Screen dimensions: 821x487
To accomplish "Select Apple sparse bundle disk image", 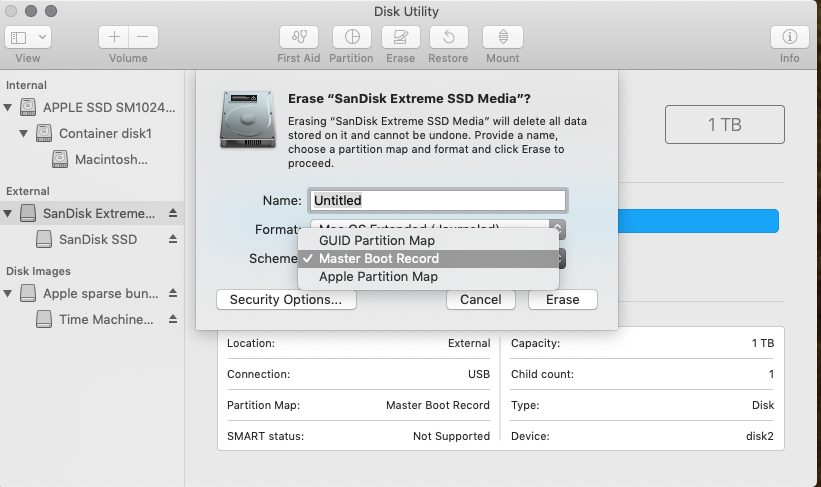I will (101, 294).
